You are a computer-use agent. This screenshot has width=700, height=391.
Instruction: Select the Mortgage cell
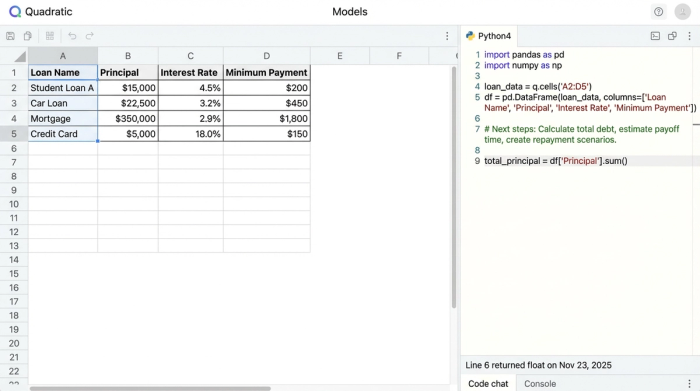click(63, 119)
